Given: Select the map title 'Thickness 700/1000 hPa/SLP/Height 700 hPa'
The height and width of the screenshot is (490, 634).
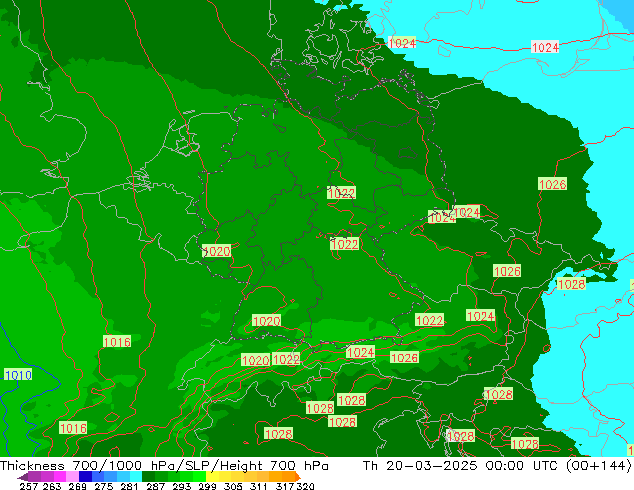Looking at the screenshot, I should pyautogui.click(x=164, y=466).
